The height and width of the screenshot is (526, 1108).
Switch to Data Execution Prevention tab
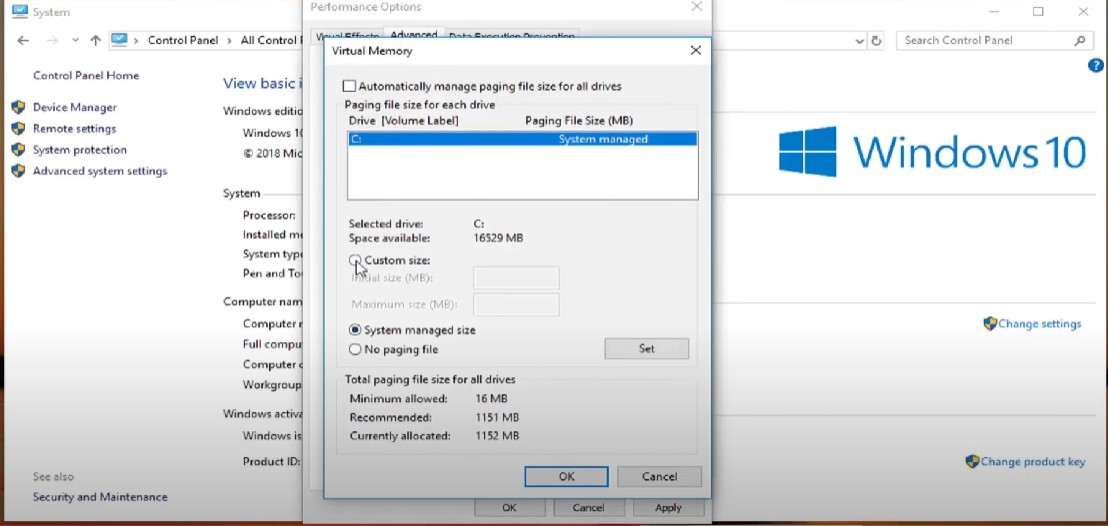point(512,36)
